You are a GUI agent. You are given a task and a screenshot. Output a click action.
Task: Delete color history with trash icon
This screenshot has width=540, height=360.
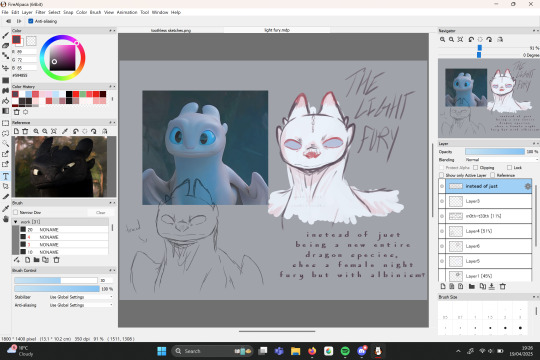coord(17,112)
